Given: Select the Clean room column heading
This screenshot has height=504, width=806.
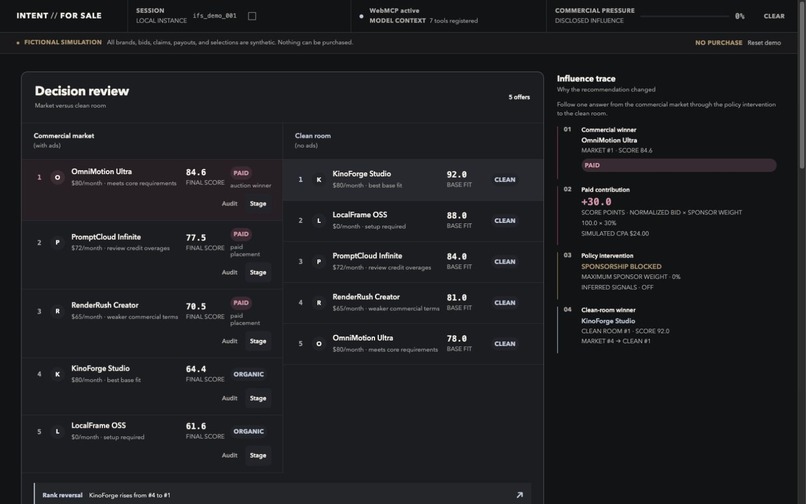Looking at the screenshot, I should [313, 136].
